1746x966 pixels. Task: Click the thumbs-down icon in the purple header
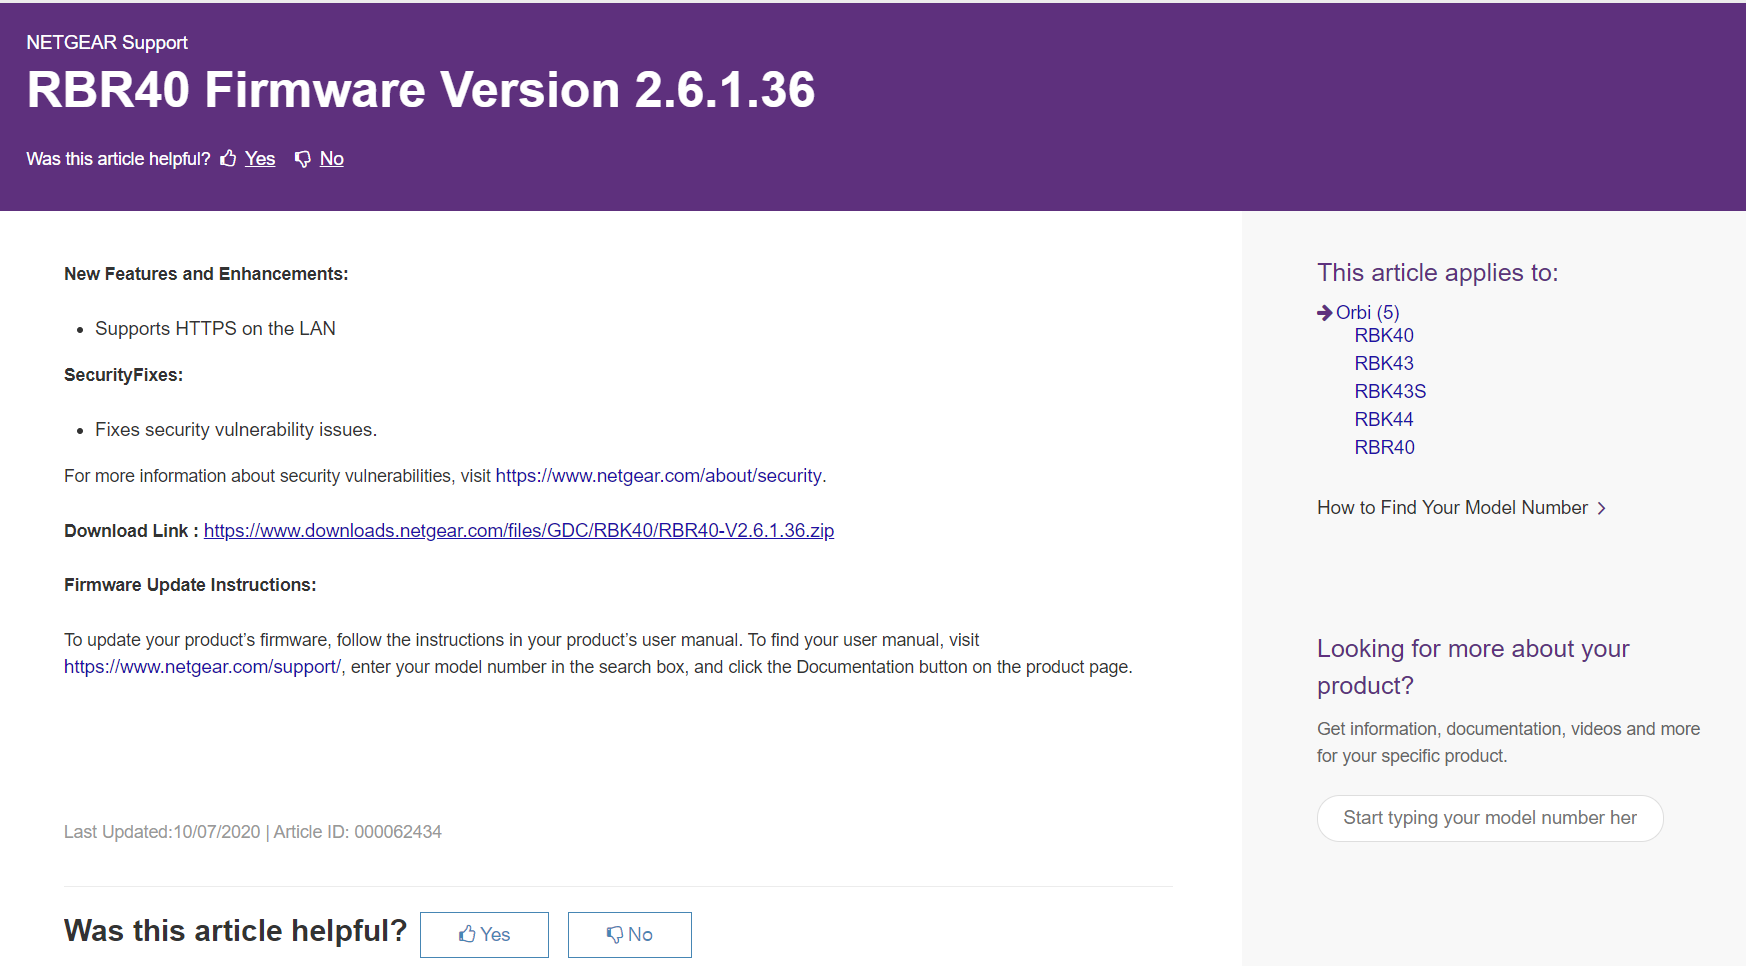click(x=302, y=159)
